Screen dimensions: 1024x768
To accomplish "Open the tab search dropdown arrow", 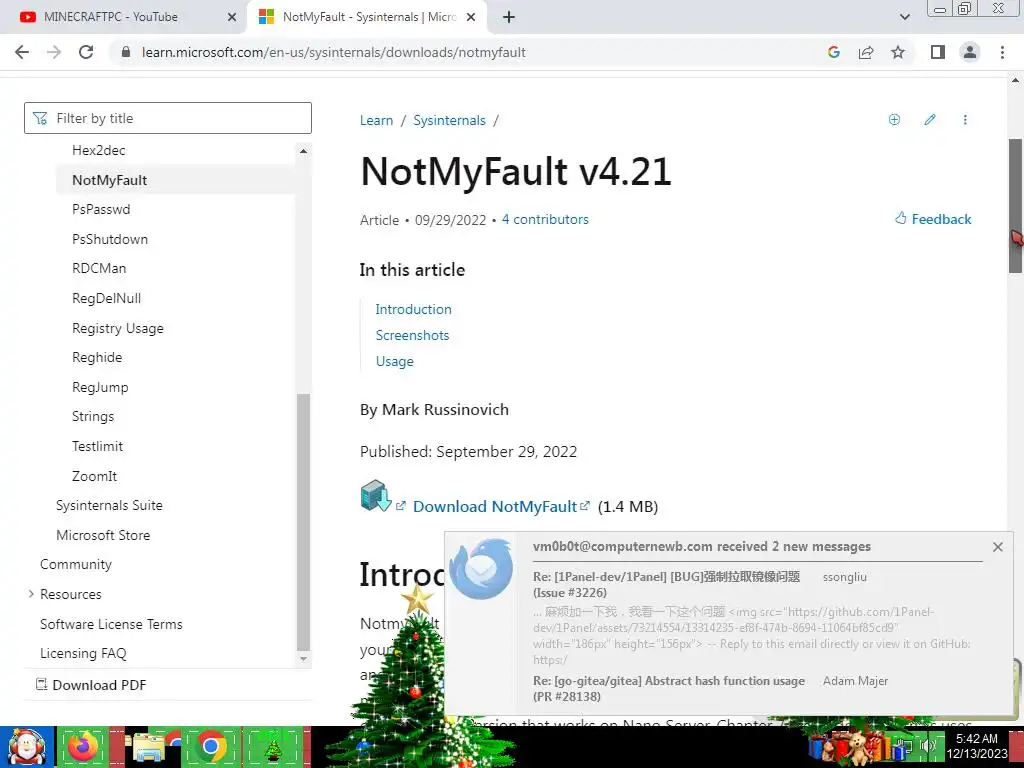I will point(904,17).
